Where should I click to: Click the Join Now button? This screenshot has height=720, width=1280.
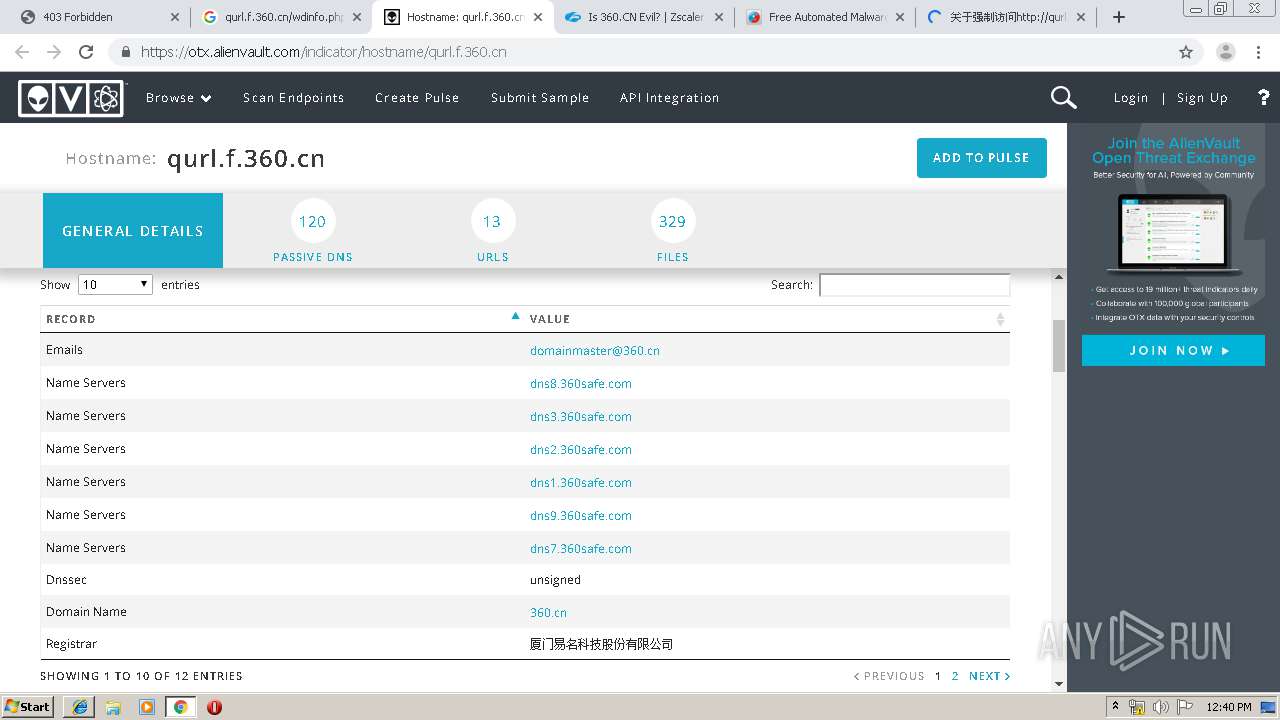point(1173,351)
